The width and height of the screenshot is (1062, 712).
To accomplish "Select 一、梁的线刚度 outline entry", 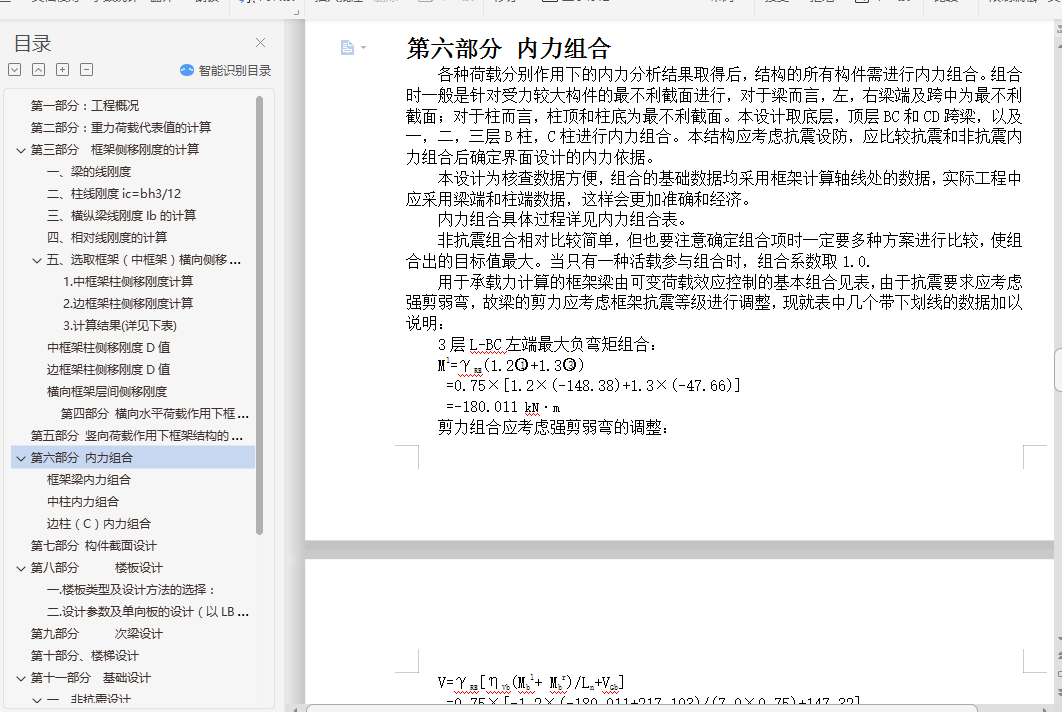I will click(89, 171).
